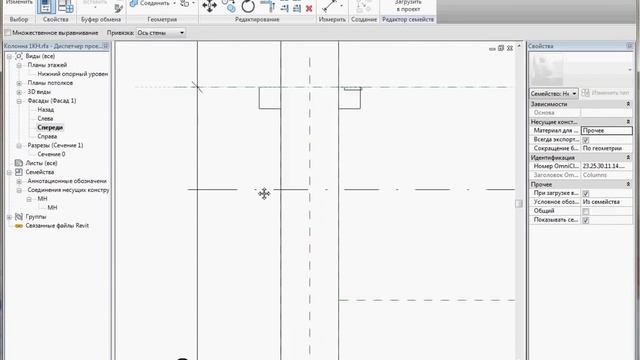This screenshot has height=360, width=640.
Task: Click the Прочее material value field
Action: coord(607,131)
